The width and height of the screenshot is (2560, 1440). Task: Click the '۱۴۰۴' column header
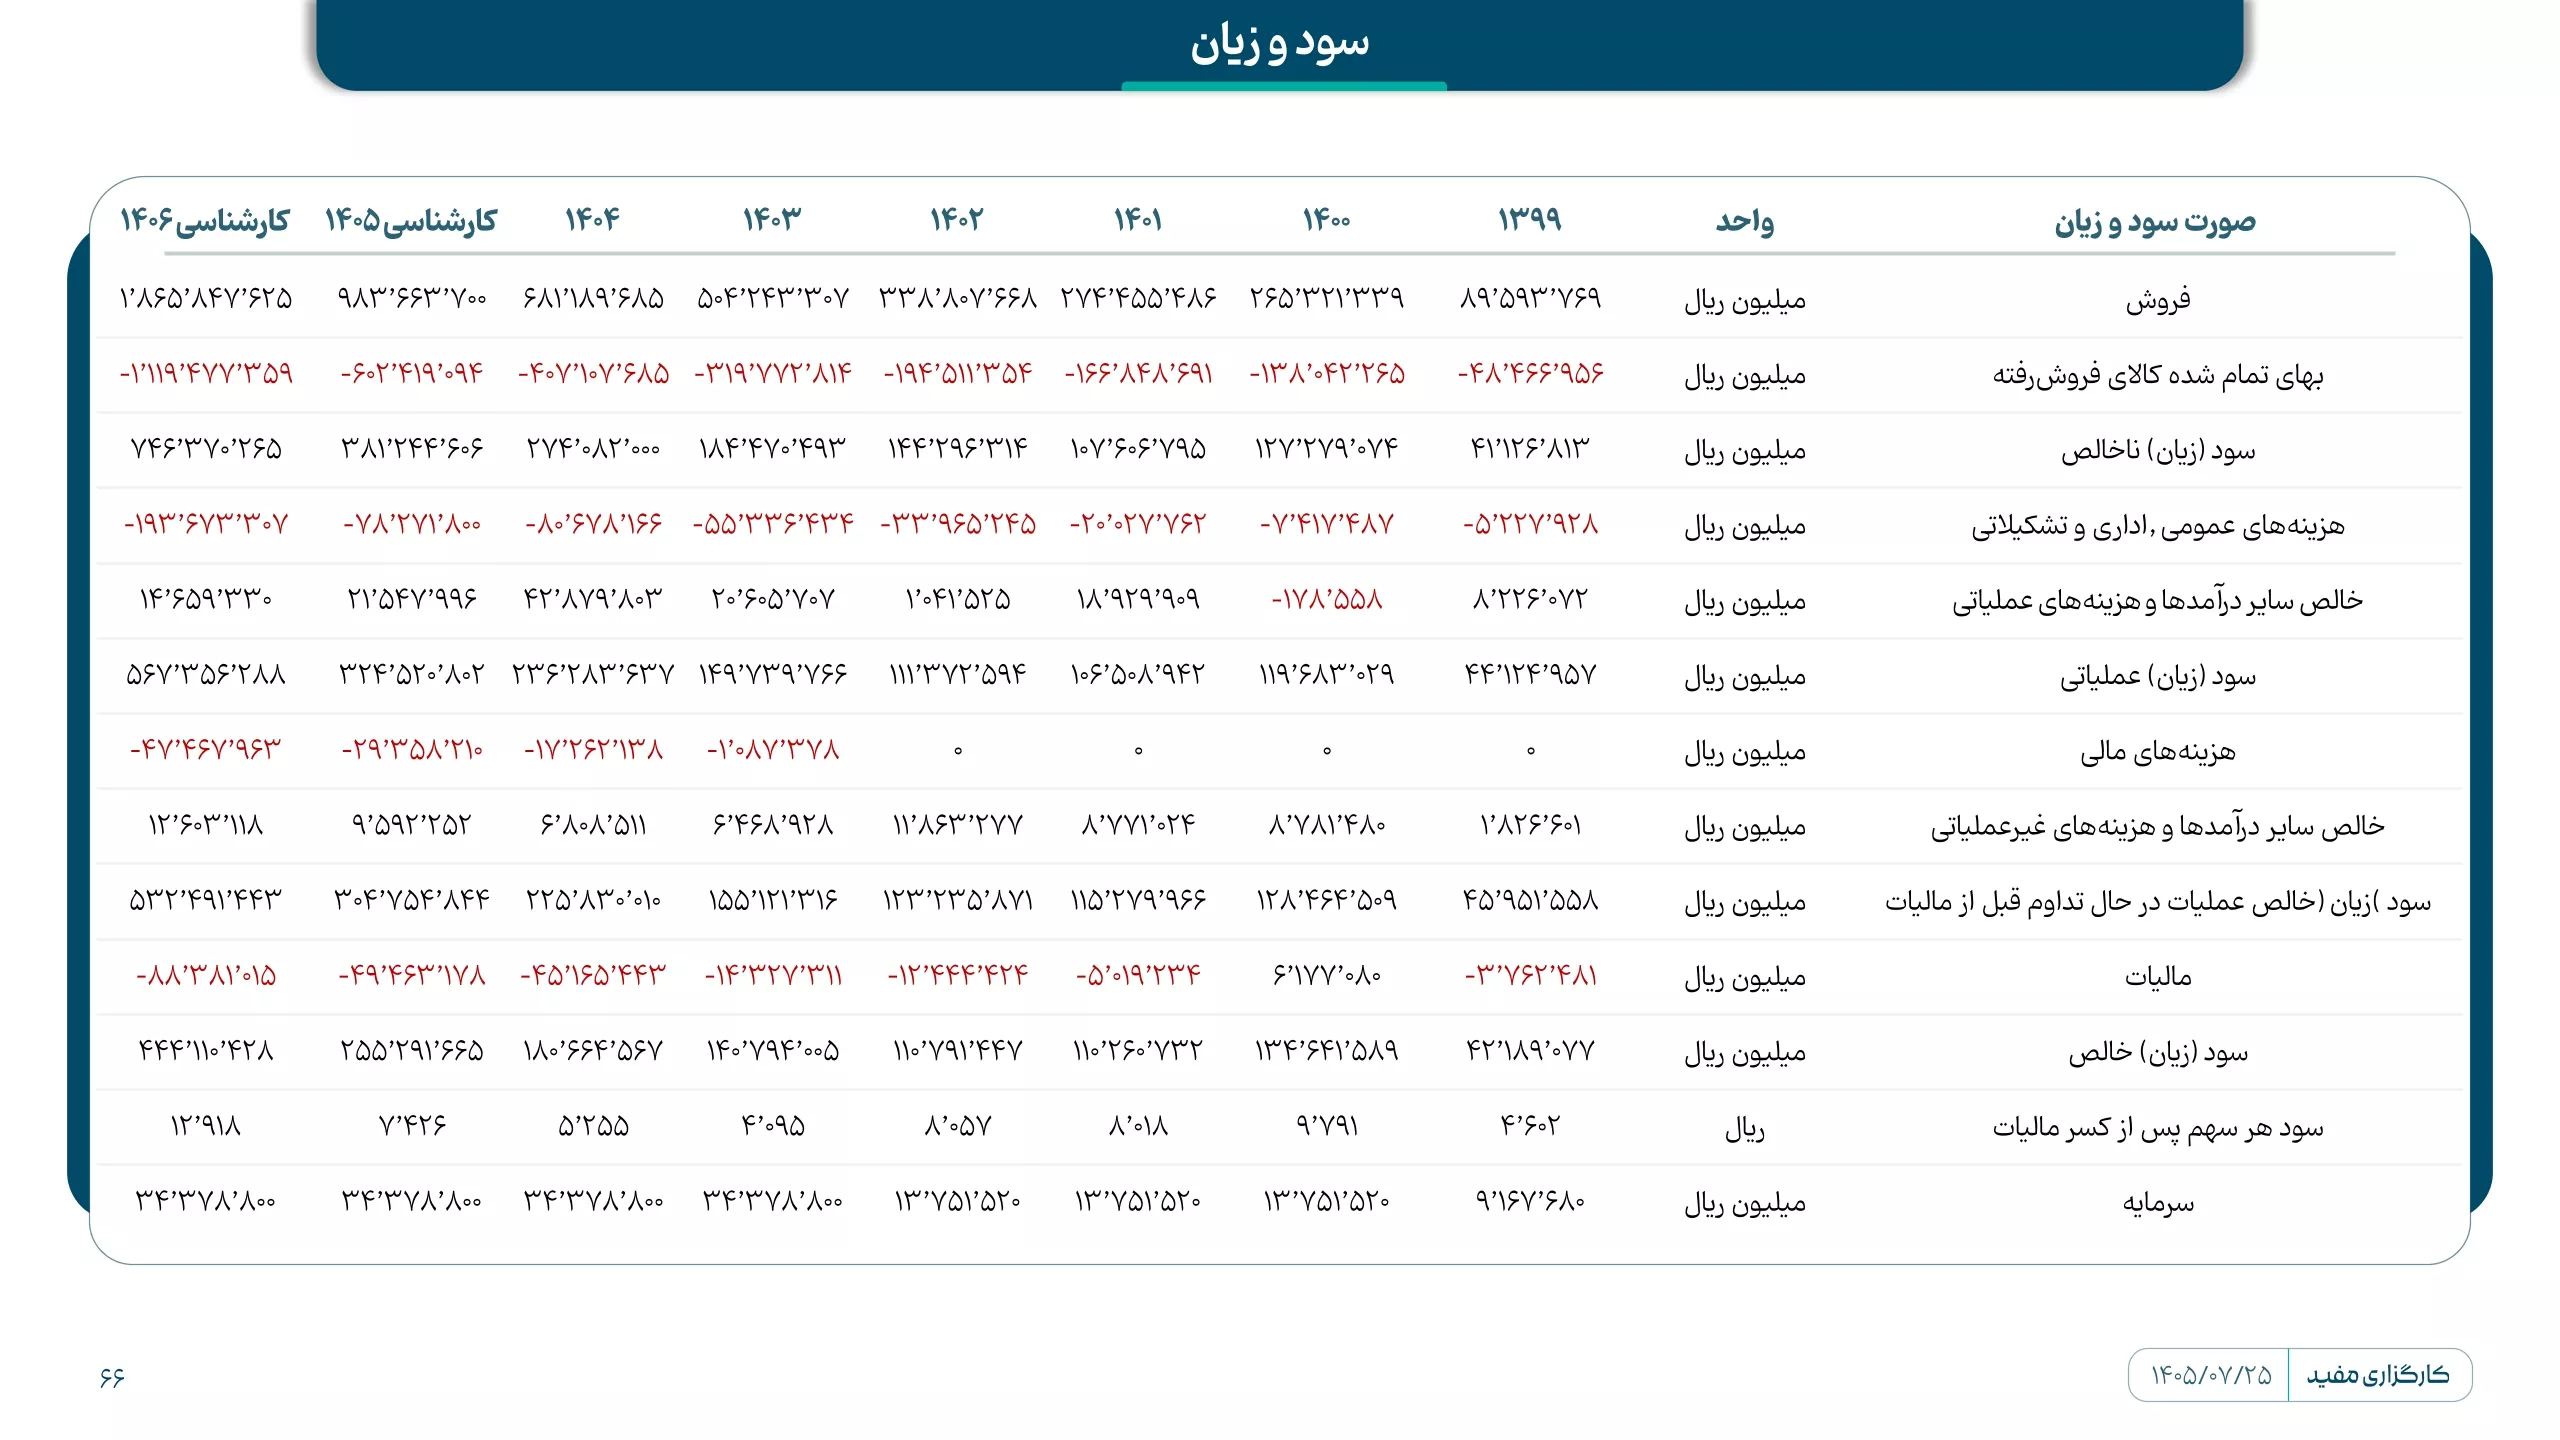coord(592,219)
